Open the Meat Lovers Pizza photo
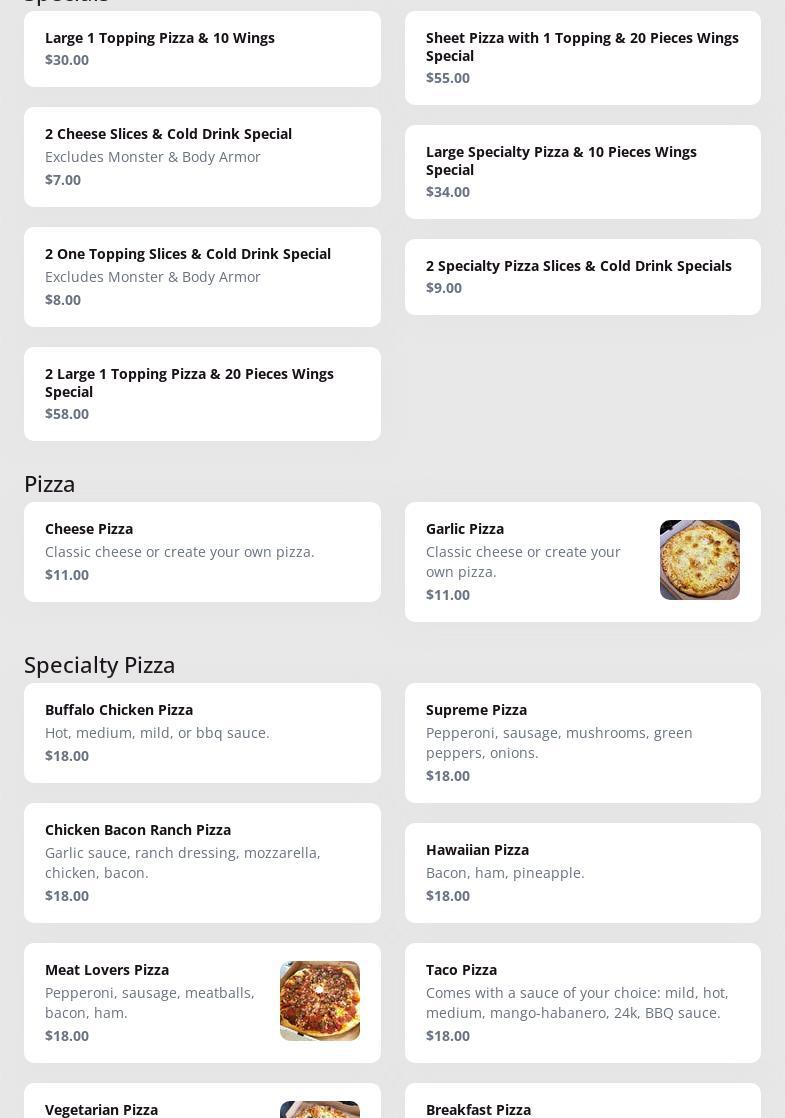785x1118 pixels. click(319, 1001)
